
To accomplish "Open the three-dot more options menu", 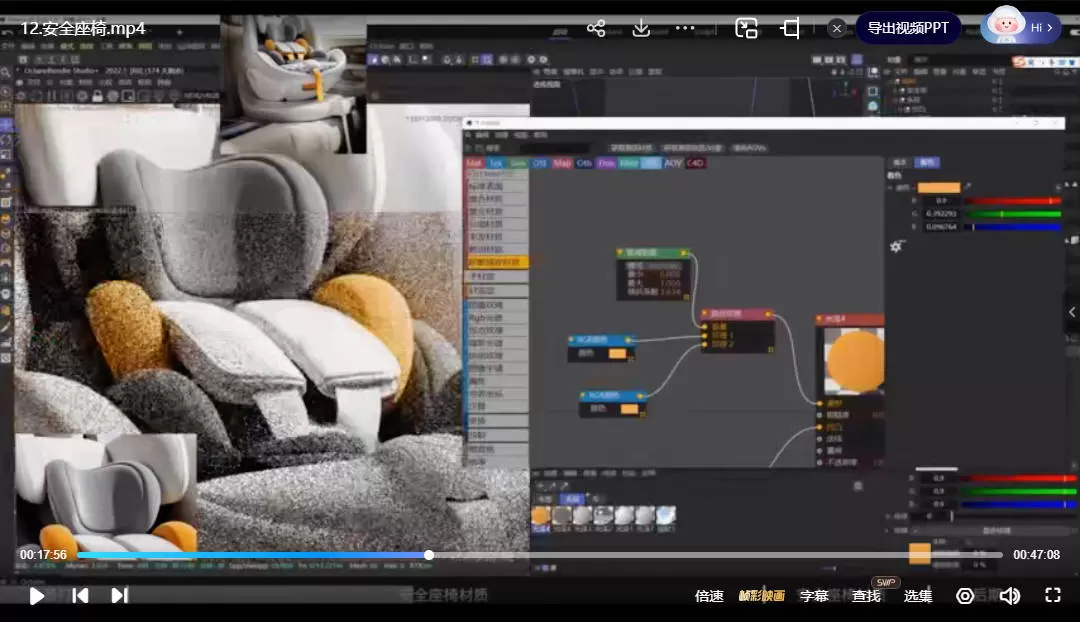I will 684,28.
